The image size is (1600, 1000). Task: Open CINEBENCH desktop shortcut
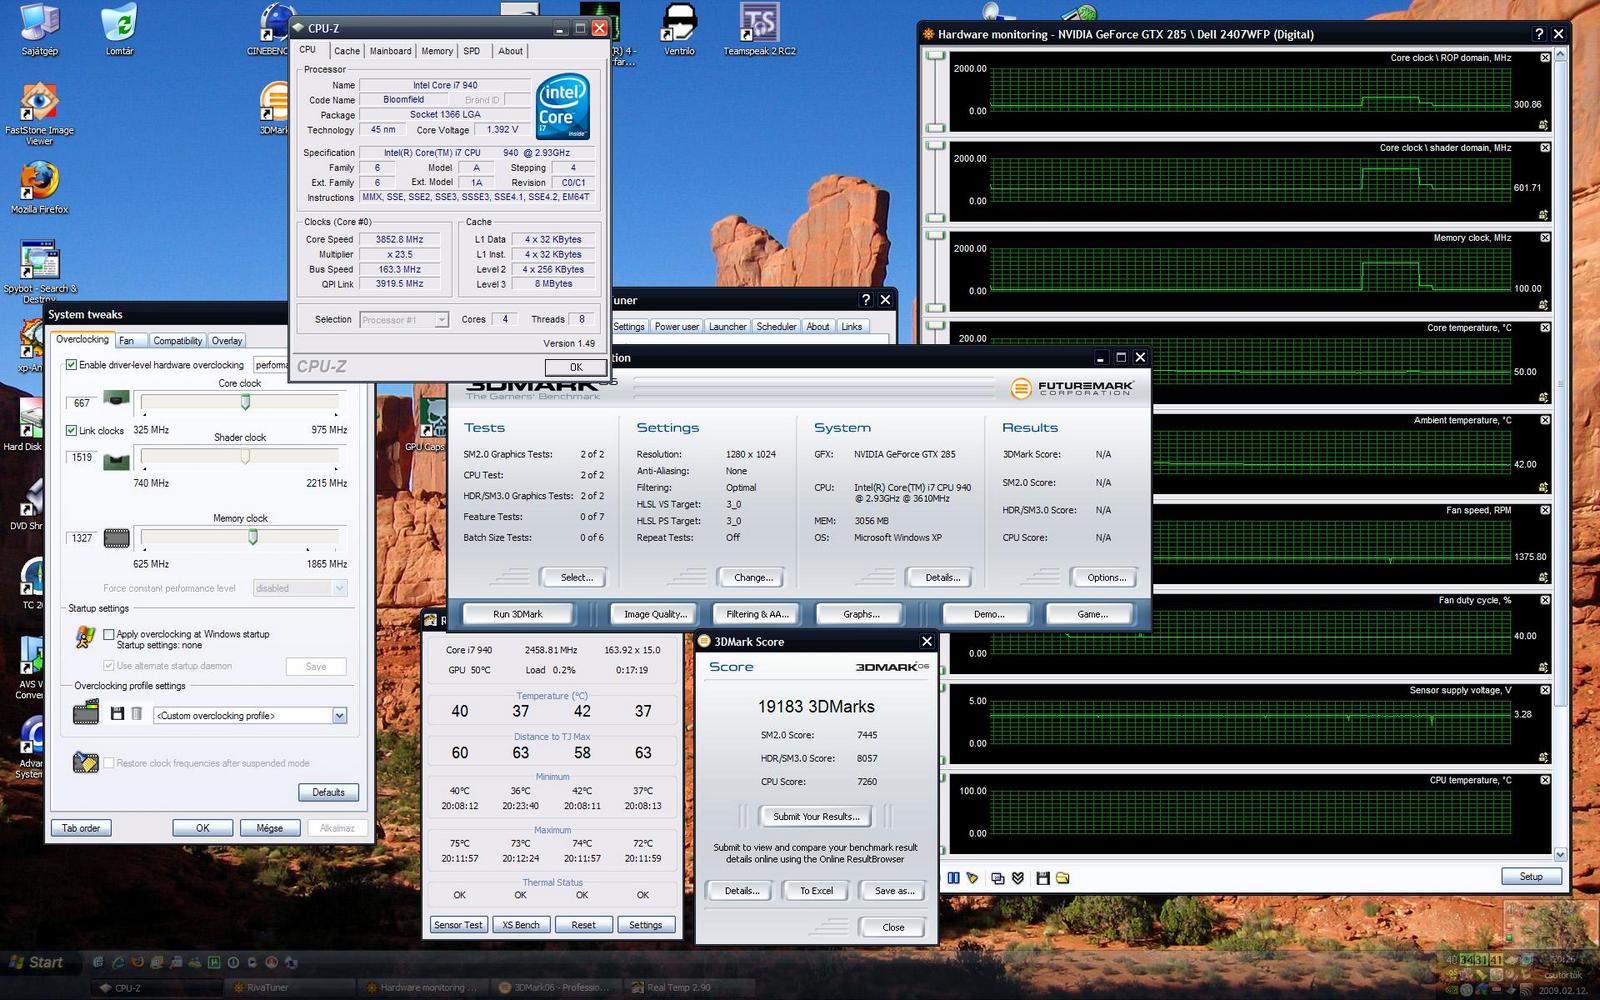click(270, 30)
